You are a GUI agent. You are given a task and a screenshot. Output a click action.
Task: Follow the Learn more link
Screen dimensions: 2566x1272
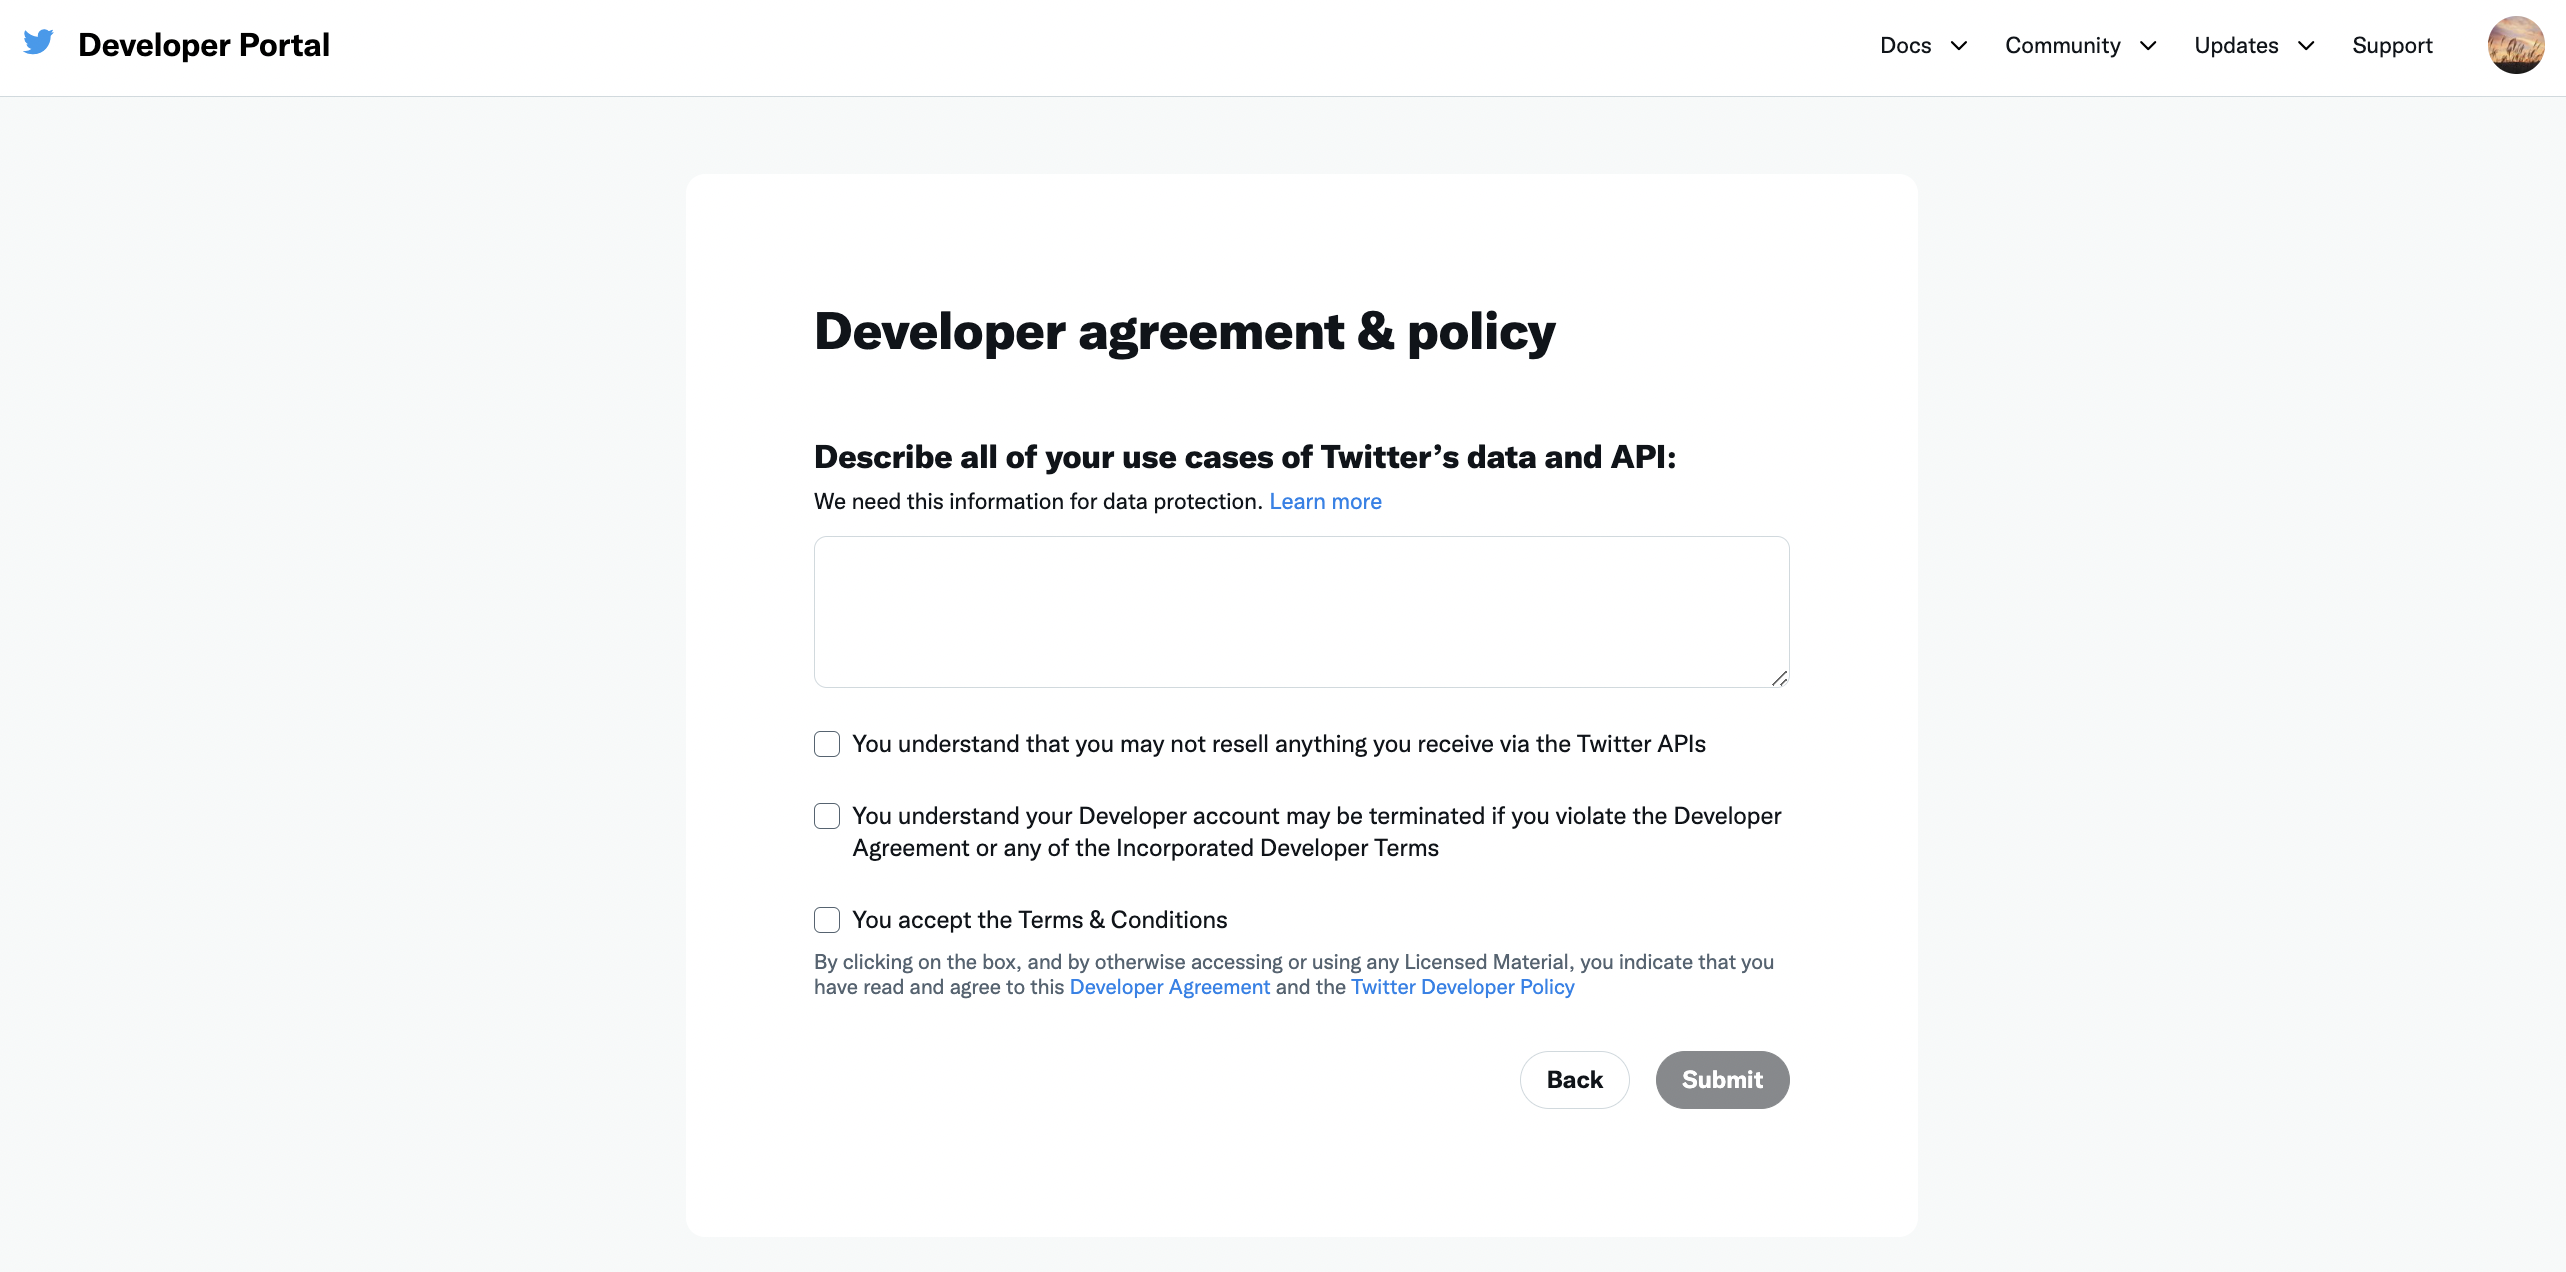coord(1325,502)
